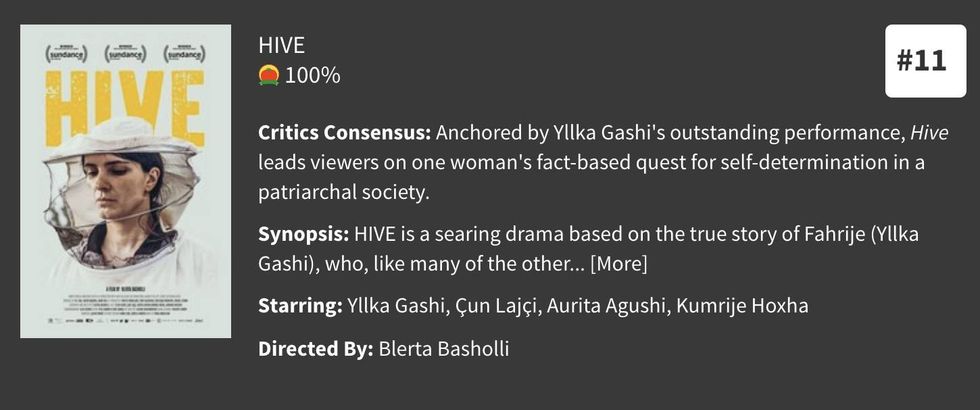Image resolution: width=980 pixels, height=410 pixels.
Task: Click the Critics Consensus label
Action: (x=345, y=133)
